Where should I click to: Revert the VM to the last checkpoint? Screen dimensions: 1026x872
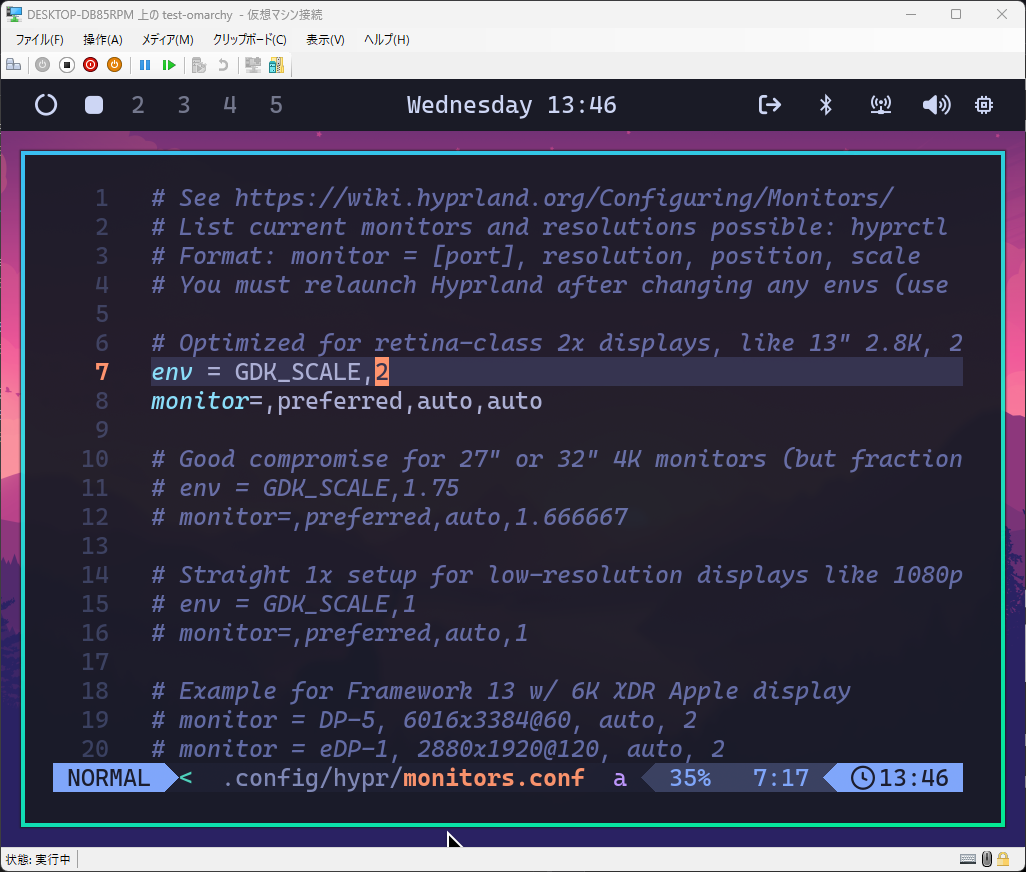coord(223,65)
